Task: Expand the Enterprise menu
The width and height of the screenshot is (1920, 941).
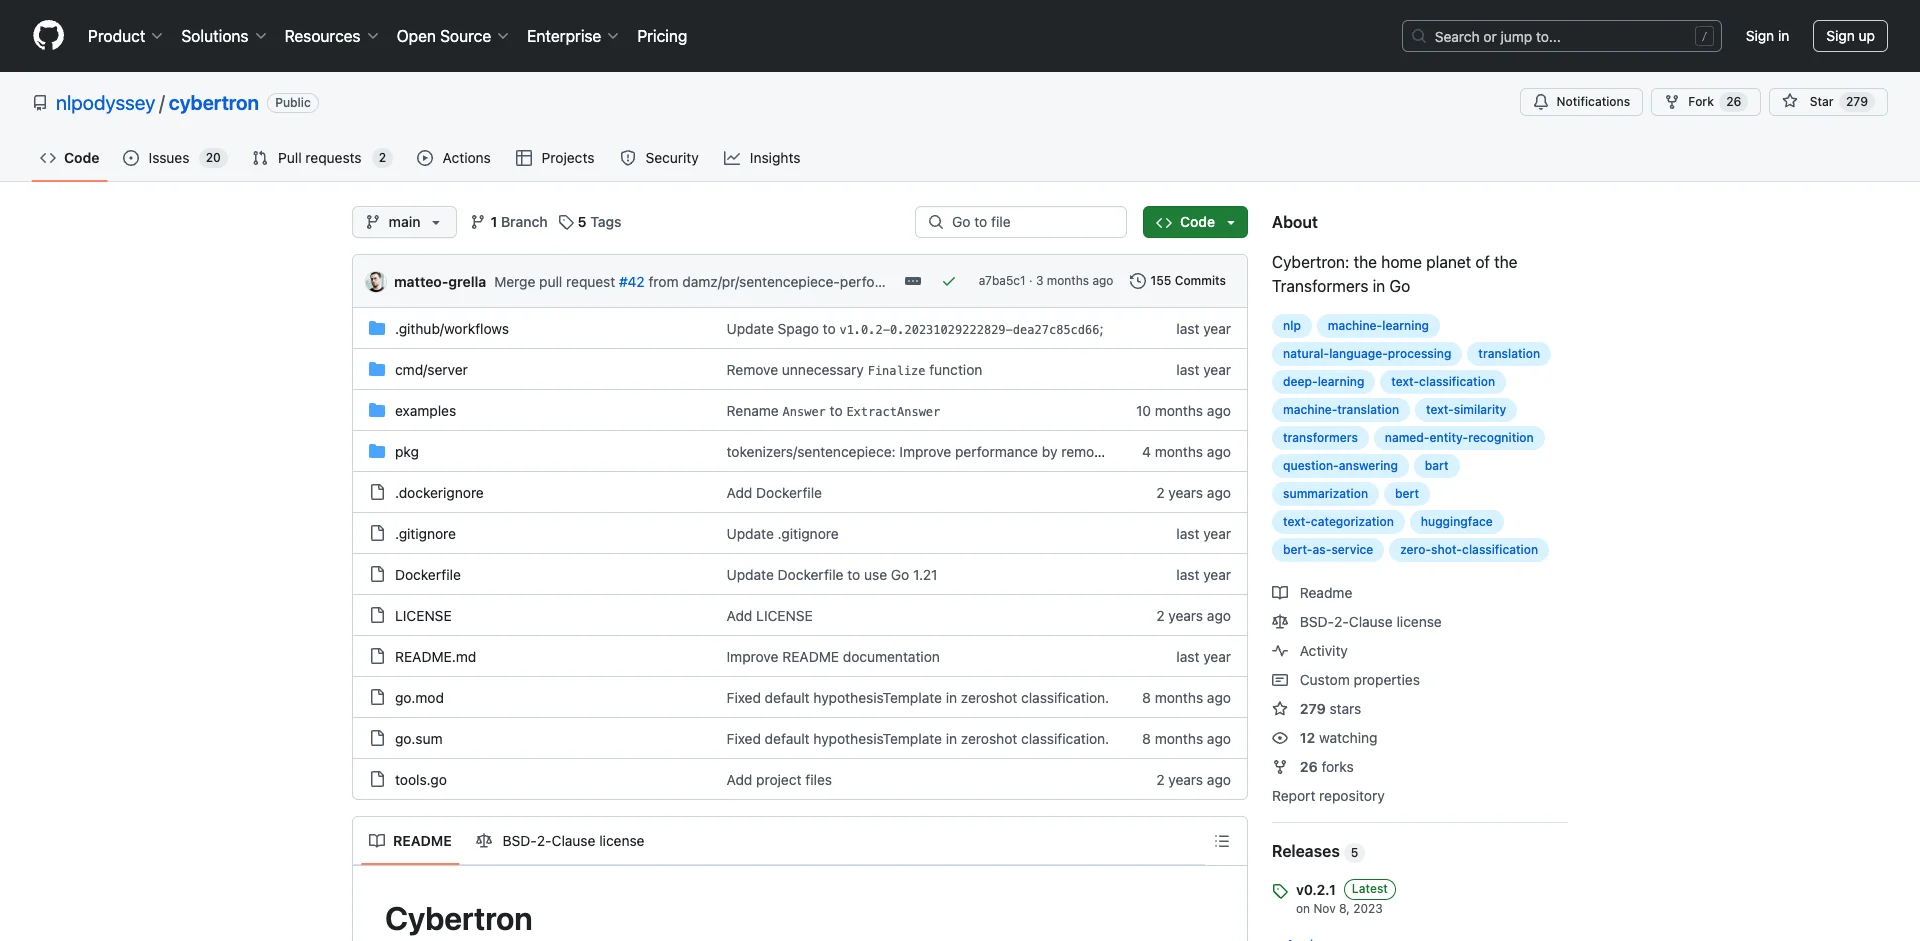Action: [x=572, y=36]
